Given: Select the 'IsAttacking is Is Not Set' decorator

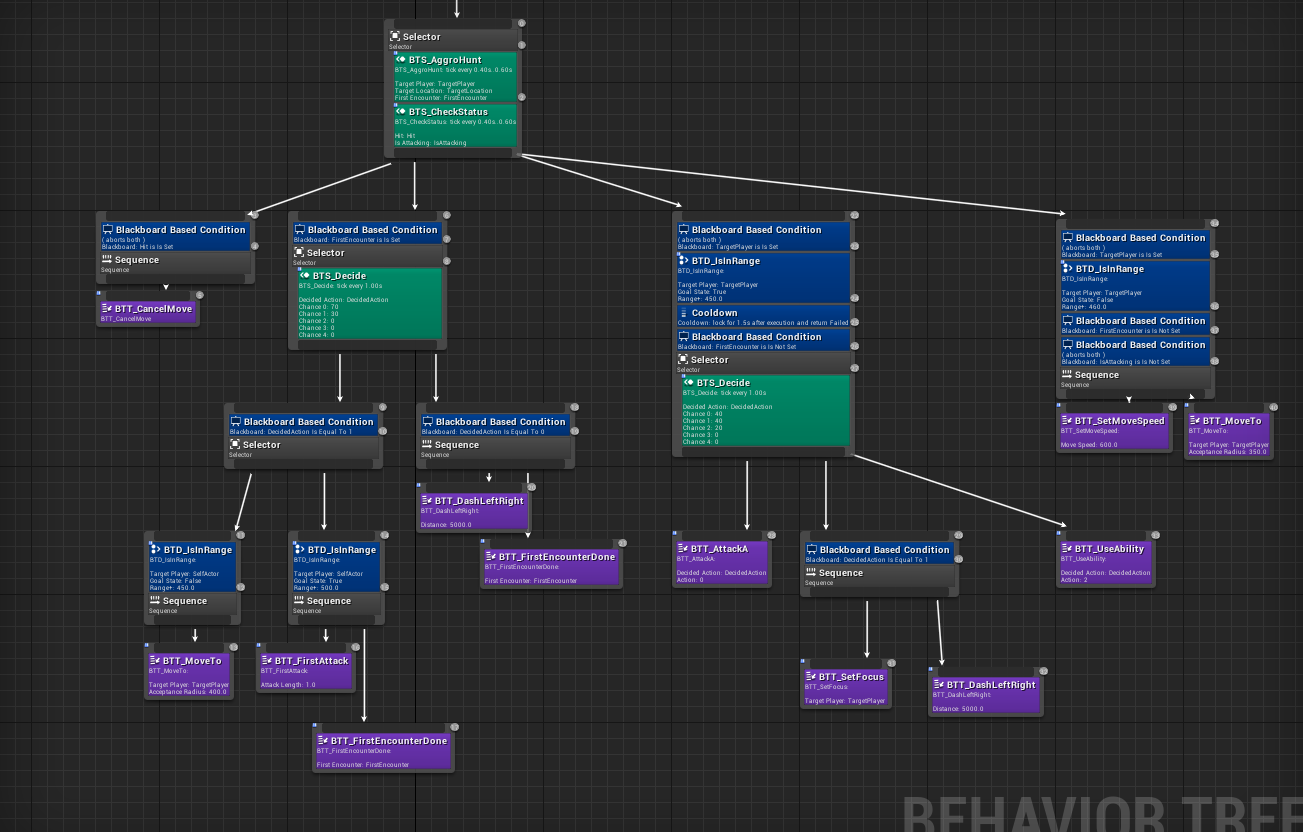Looking at the screenshot, I should pyautogui.click(x=1135, y=350).
